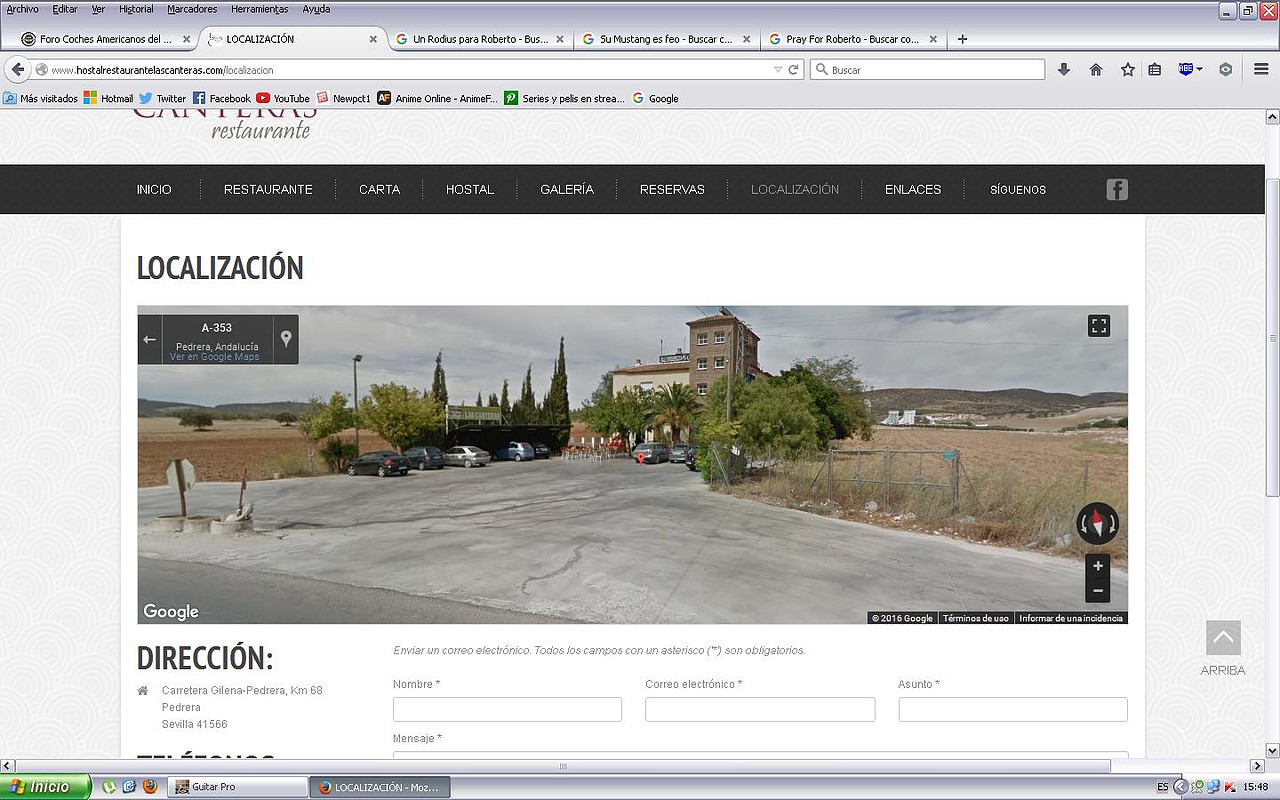The height and width of the screenshot is (800, 1280).
Task: Open the Archivo menu
Action: pos(22,9)
